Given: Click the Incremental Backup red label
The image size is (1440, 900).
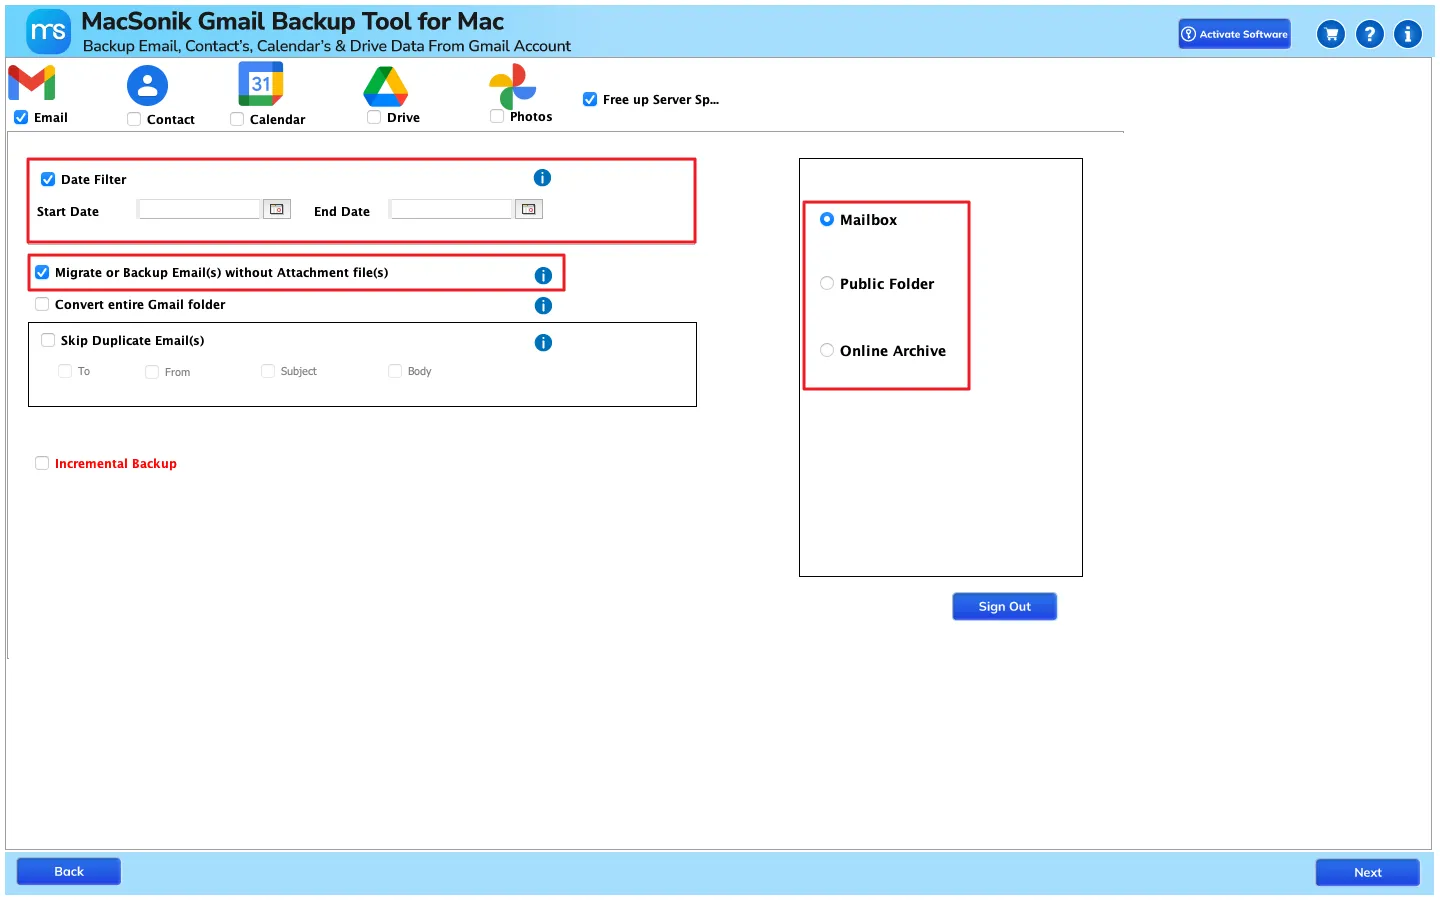Looking at the screenshot, I should (116, 464).
